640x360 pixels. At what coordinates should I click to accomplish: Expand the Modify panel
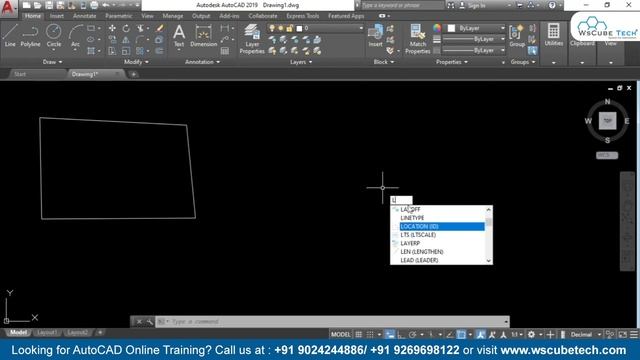pyautogui.click(x=136, y=62)
